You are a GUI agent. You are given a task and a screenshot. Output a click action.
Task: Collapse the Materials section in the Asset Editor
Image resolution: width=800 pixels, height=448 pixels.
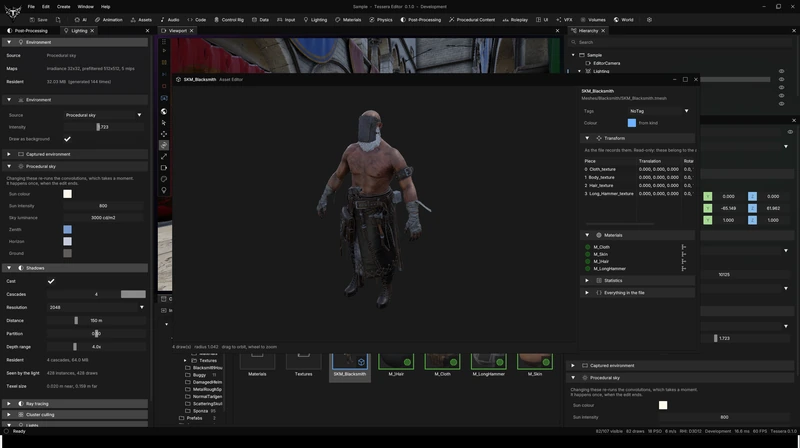(587, 235)
